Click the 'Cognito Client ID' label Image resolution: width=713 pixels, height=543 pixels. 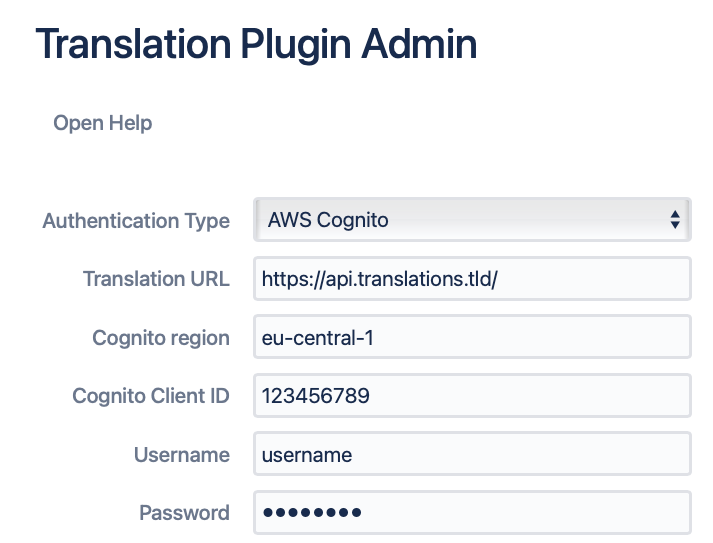pos(151,396)
